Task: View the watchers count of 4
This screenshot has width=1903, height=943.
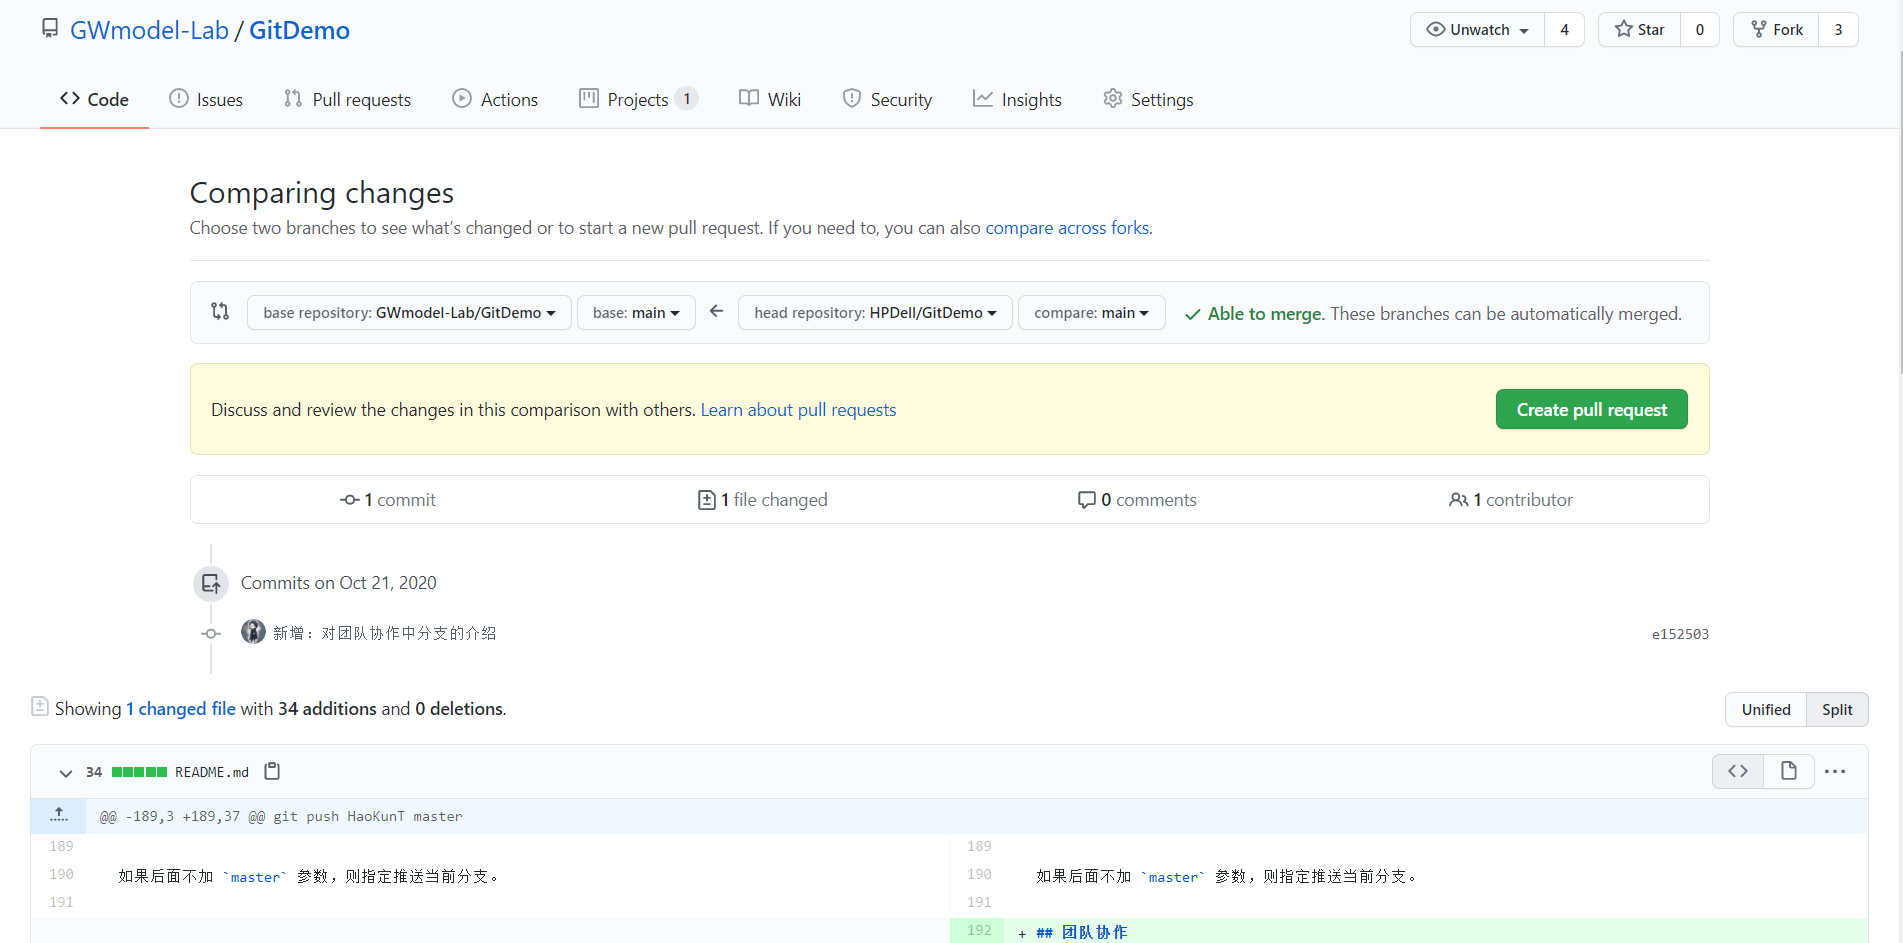Action: [1565, 30]
